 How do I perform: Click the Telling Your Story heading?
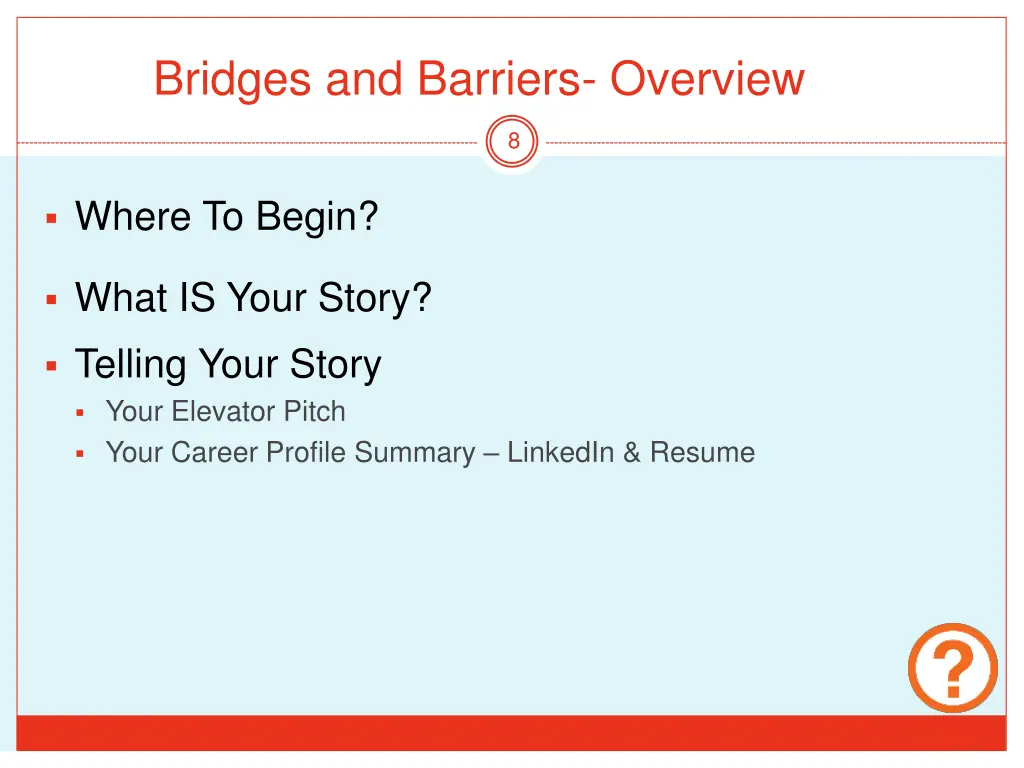click(x=228, y=364)
